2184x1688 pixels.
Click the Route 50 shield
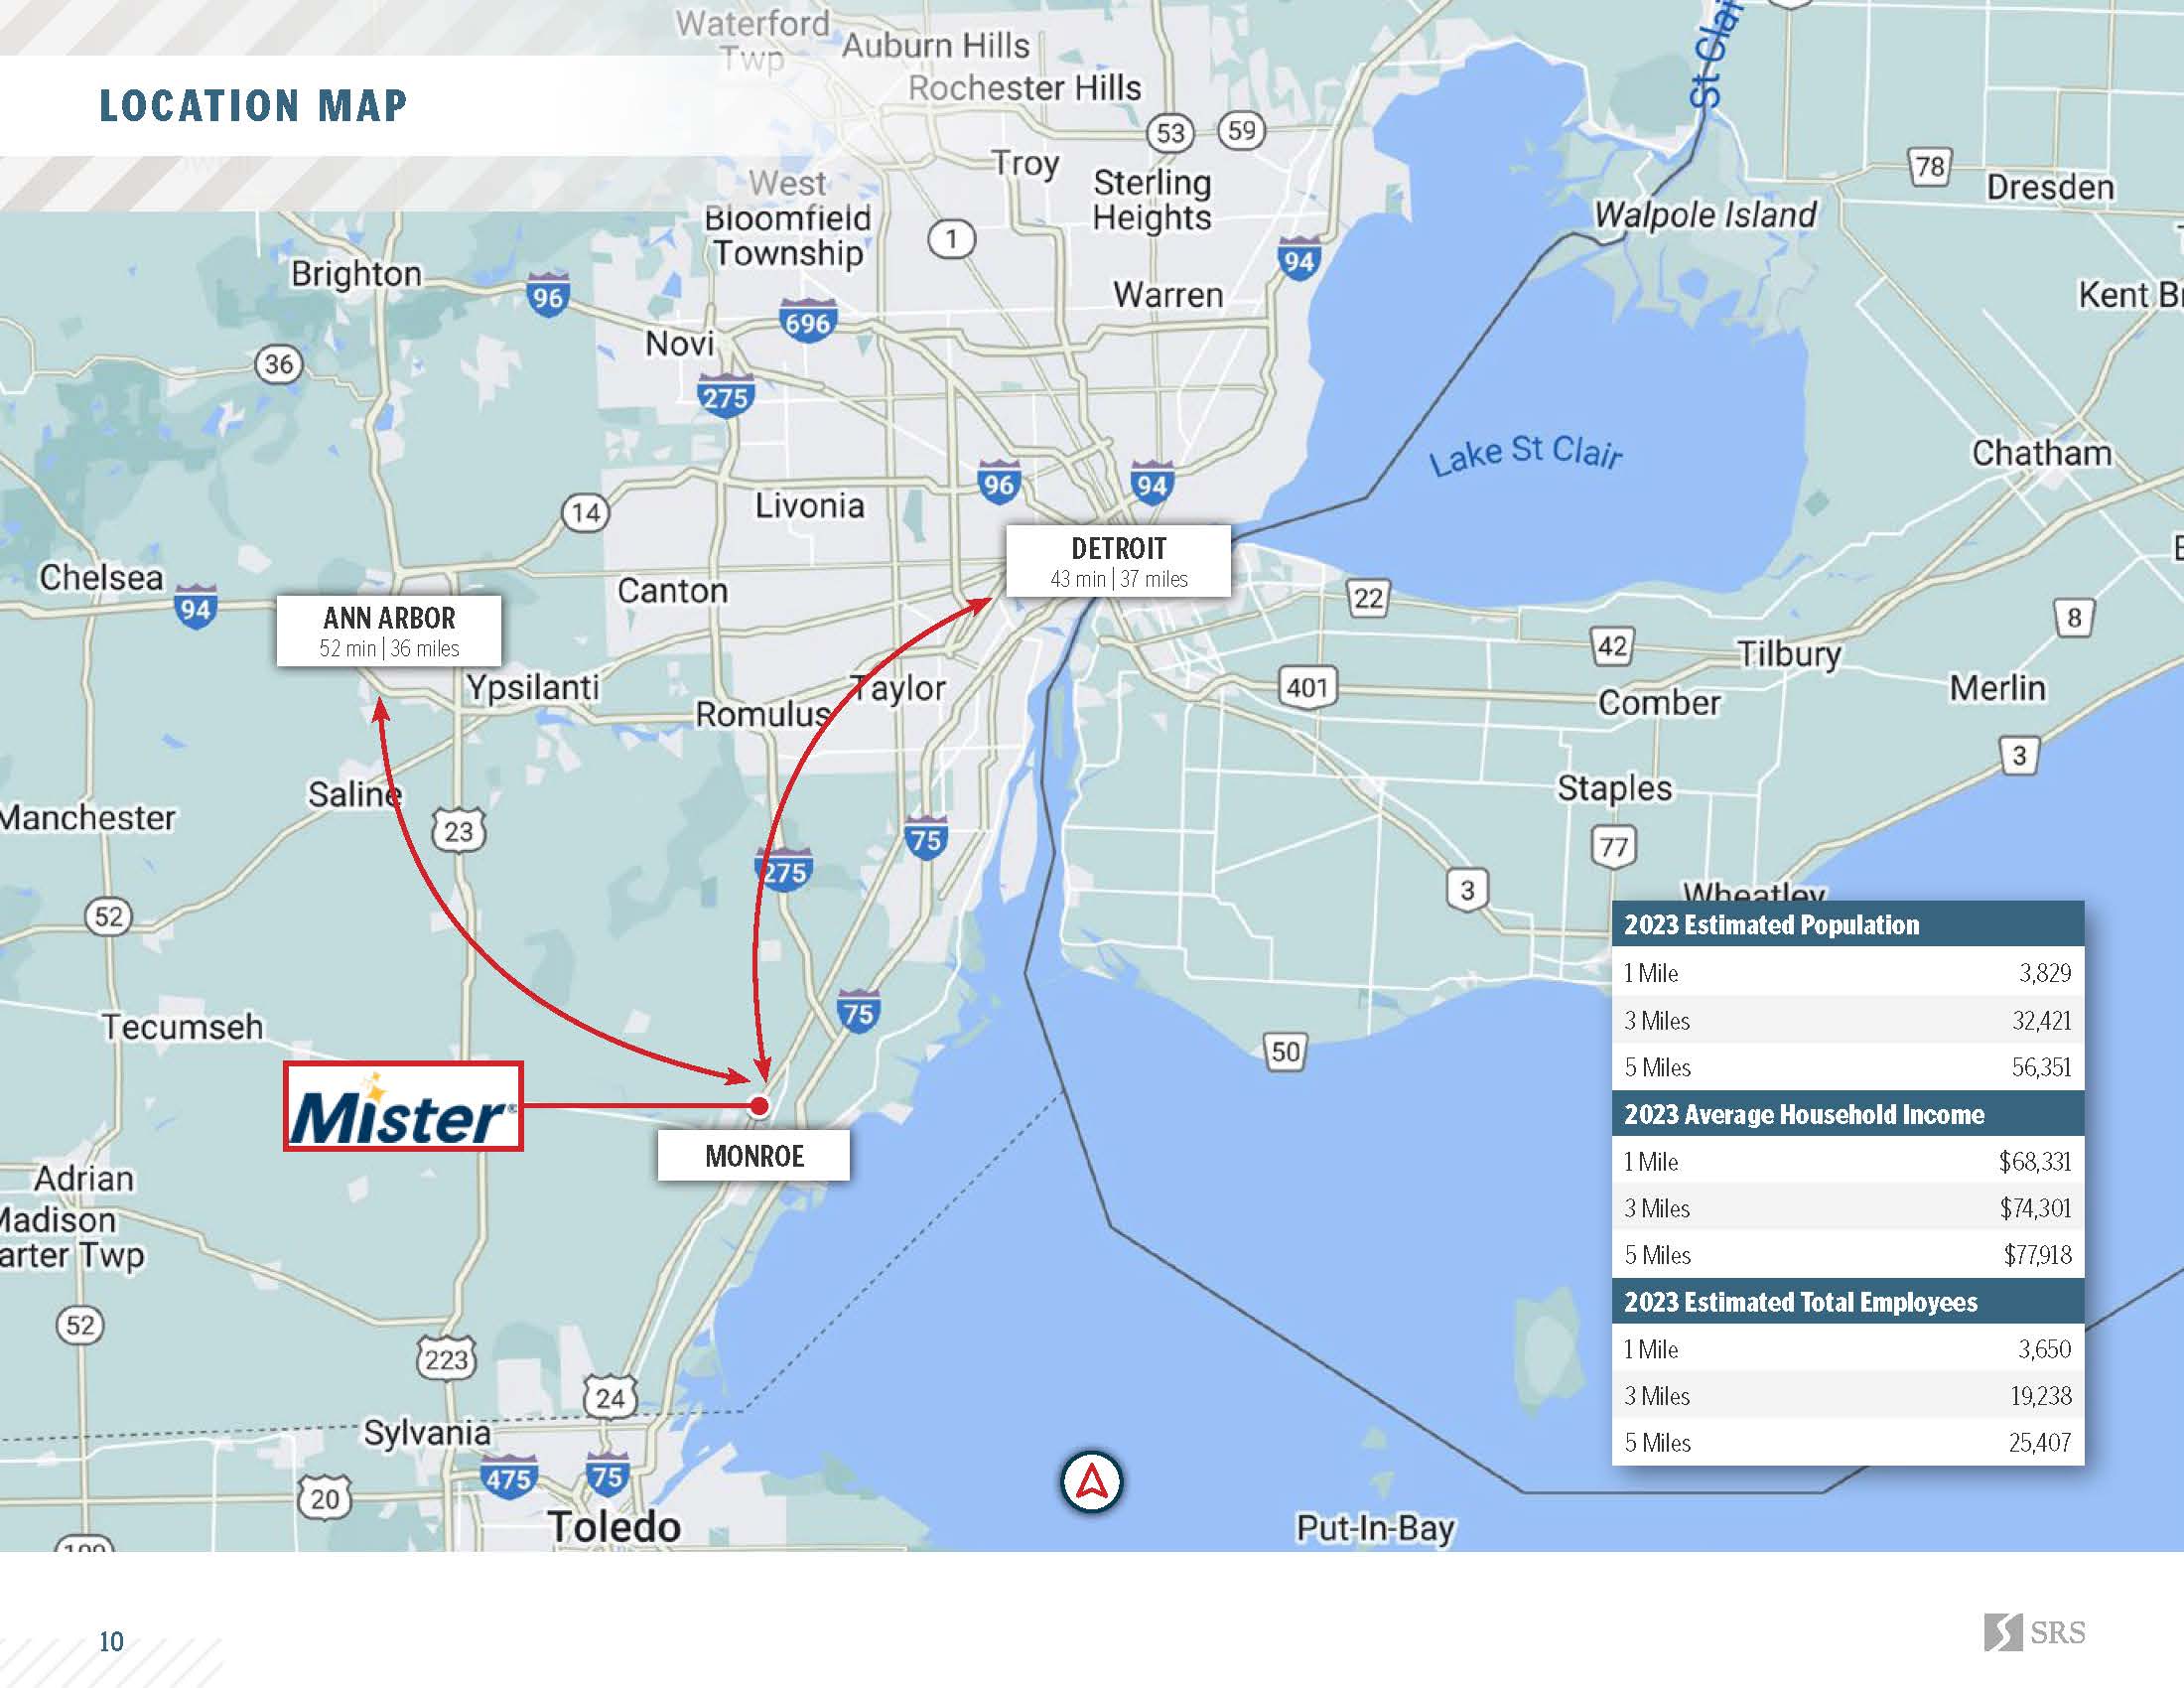coord(1286,1051)
